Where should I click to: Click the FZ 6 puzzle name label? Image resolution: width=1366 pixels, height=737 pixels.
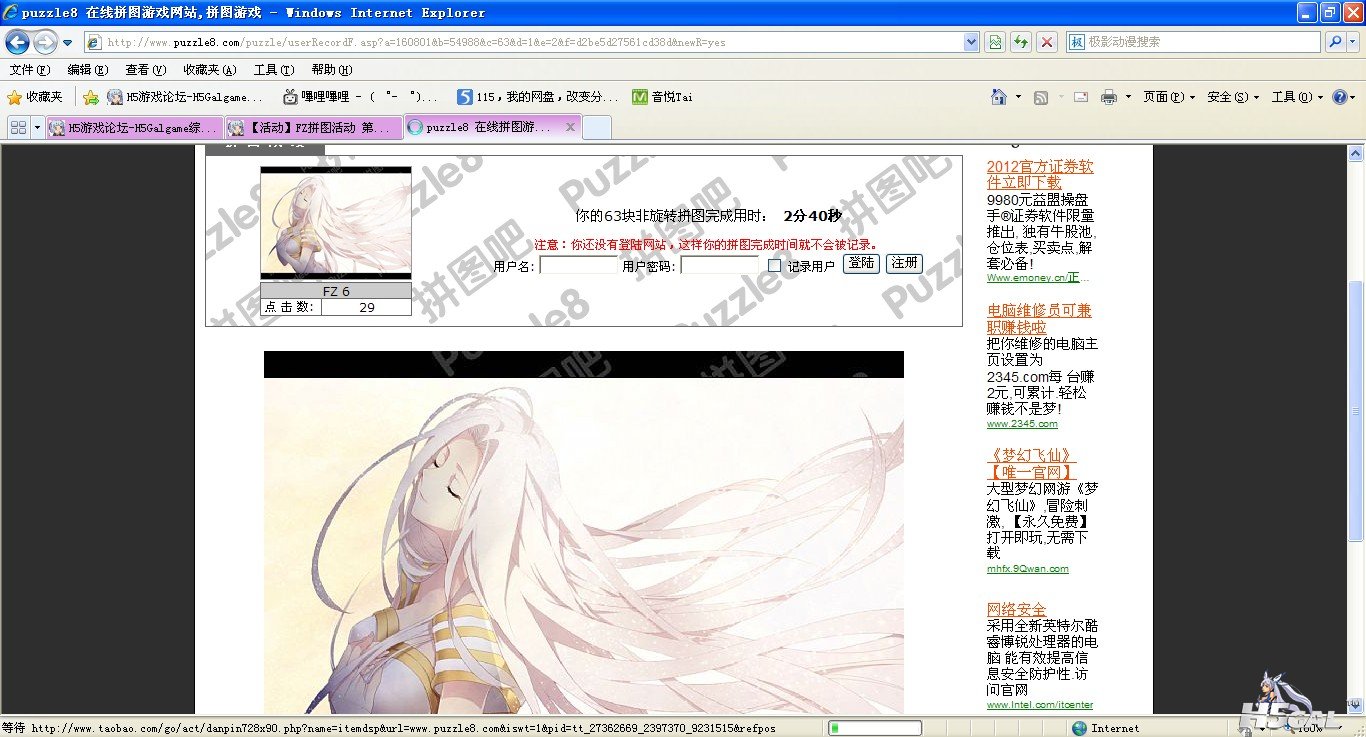[x=336, y=291]
